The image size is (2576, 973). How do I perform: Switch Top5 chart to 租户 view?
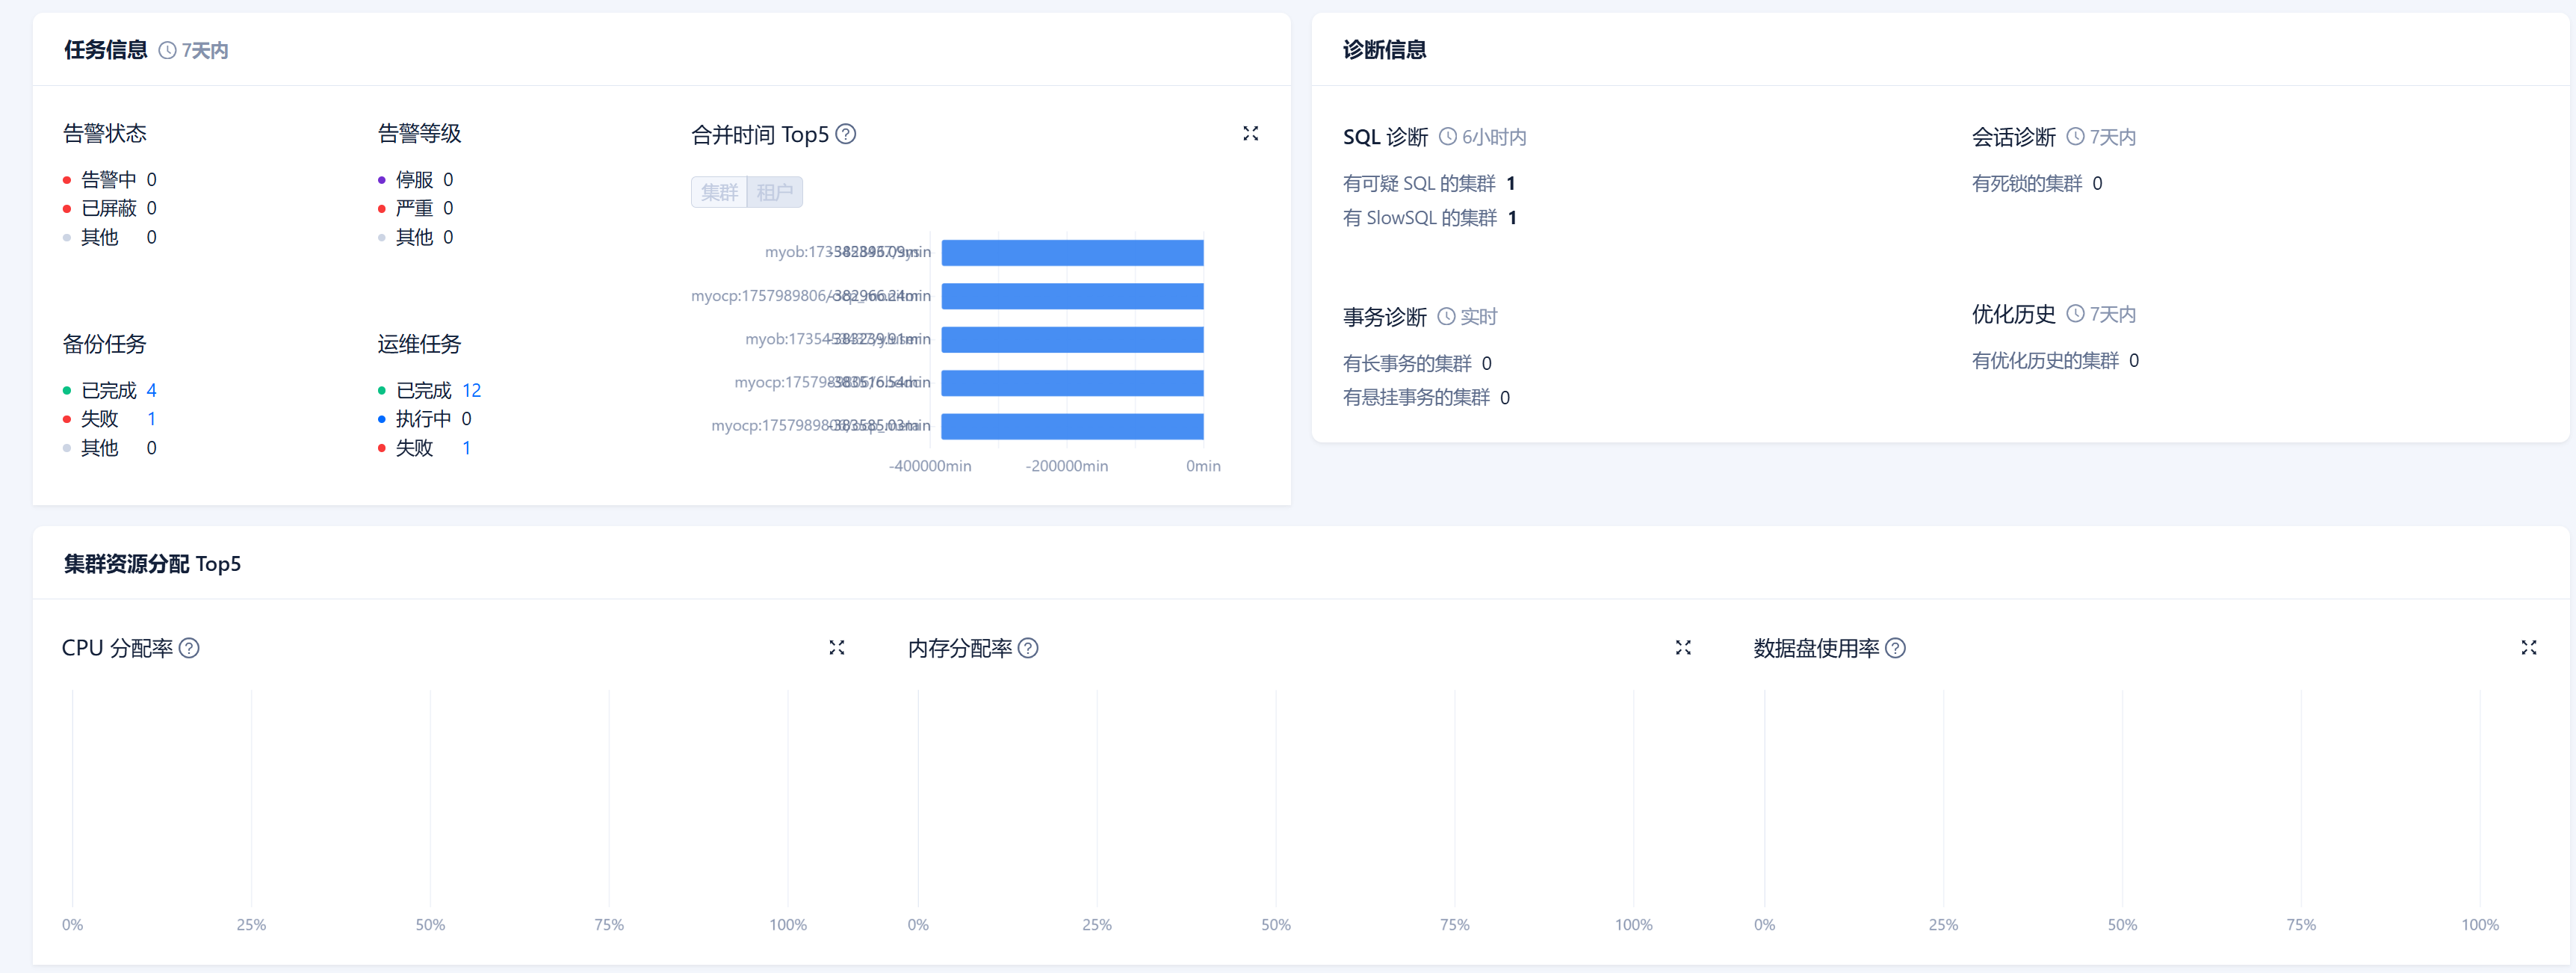tap(775, 192)
